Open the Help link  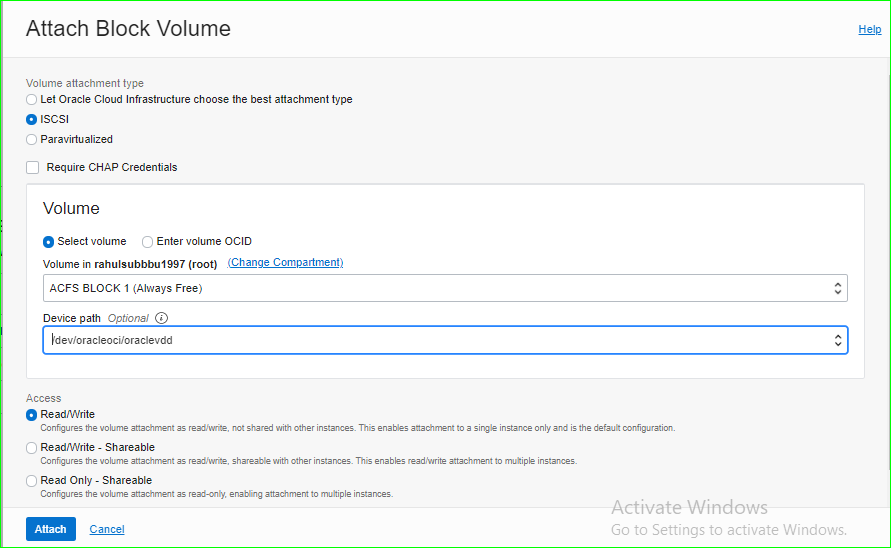[869, 30]
